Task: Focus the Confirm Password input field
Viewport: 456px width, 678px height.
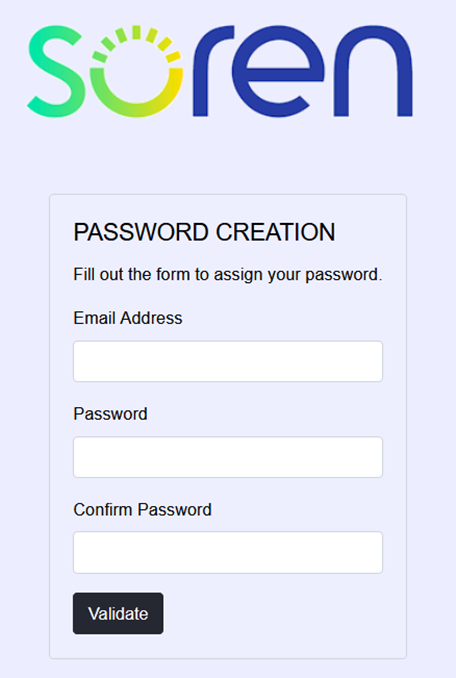Action: 228,553
